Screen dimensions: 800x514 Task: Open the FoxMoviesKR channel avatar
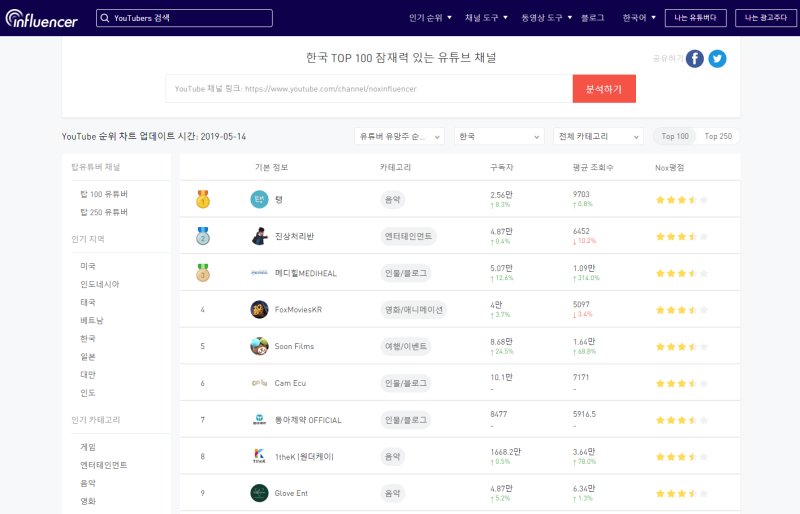point(259,309)
